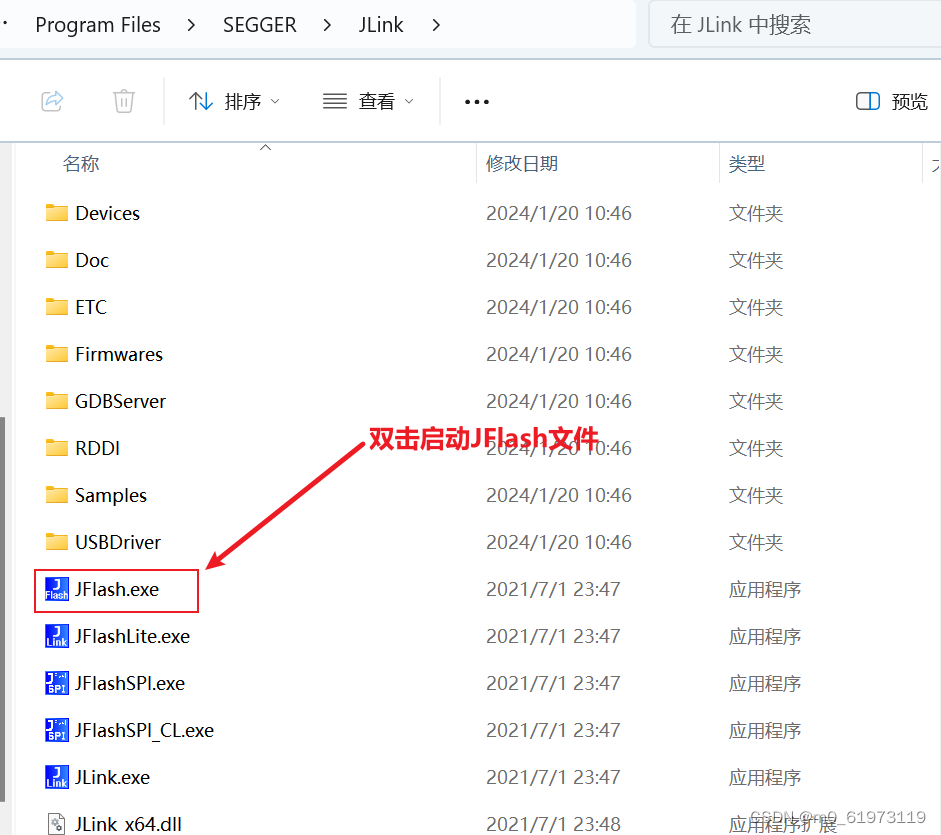Select the ETC folder icon

coord(56,307)
